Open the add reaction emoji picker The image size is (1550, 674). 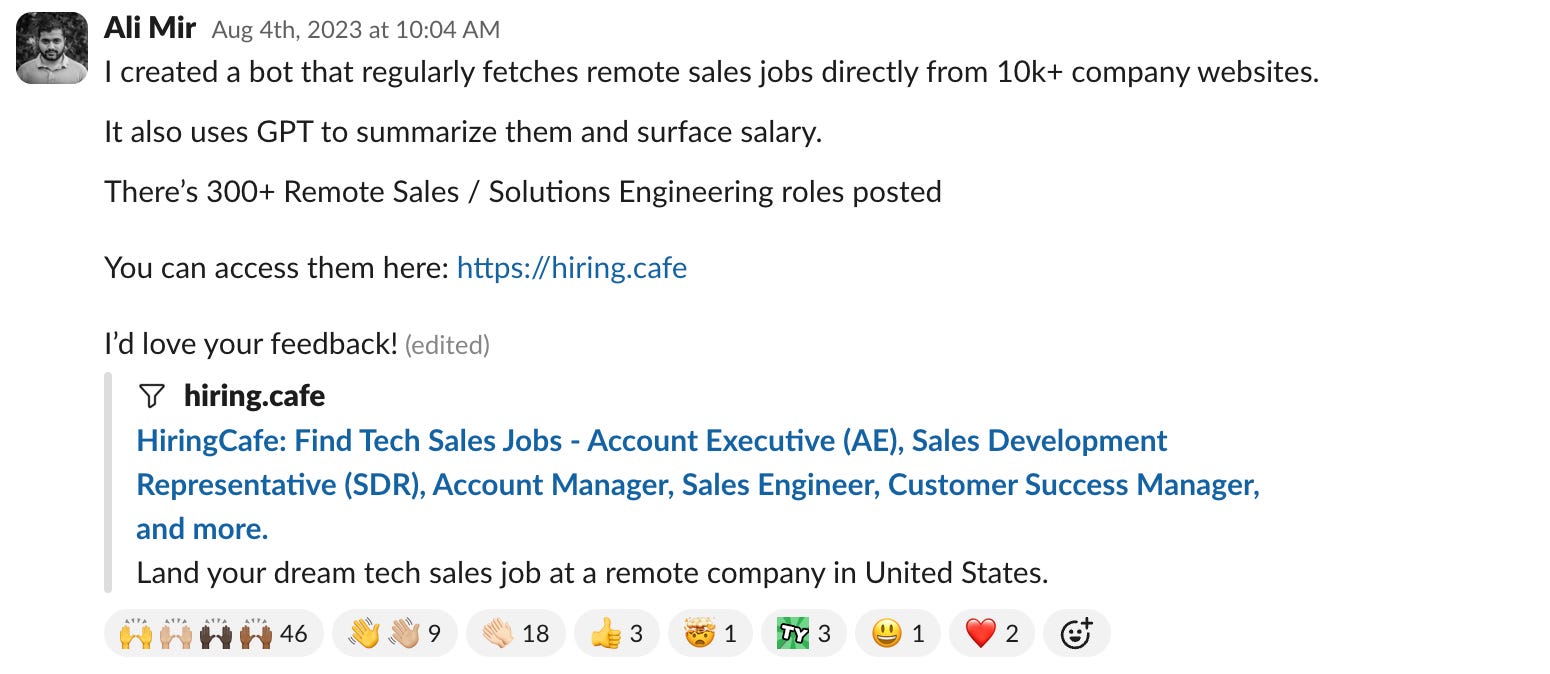(1076, 633)
